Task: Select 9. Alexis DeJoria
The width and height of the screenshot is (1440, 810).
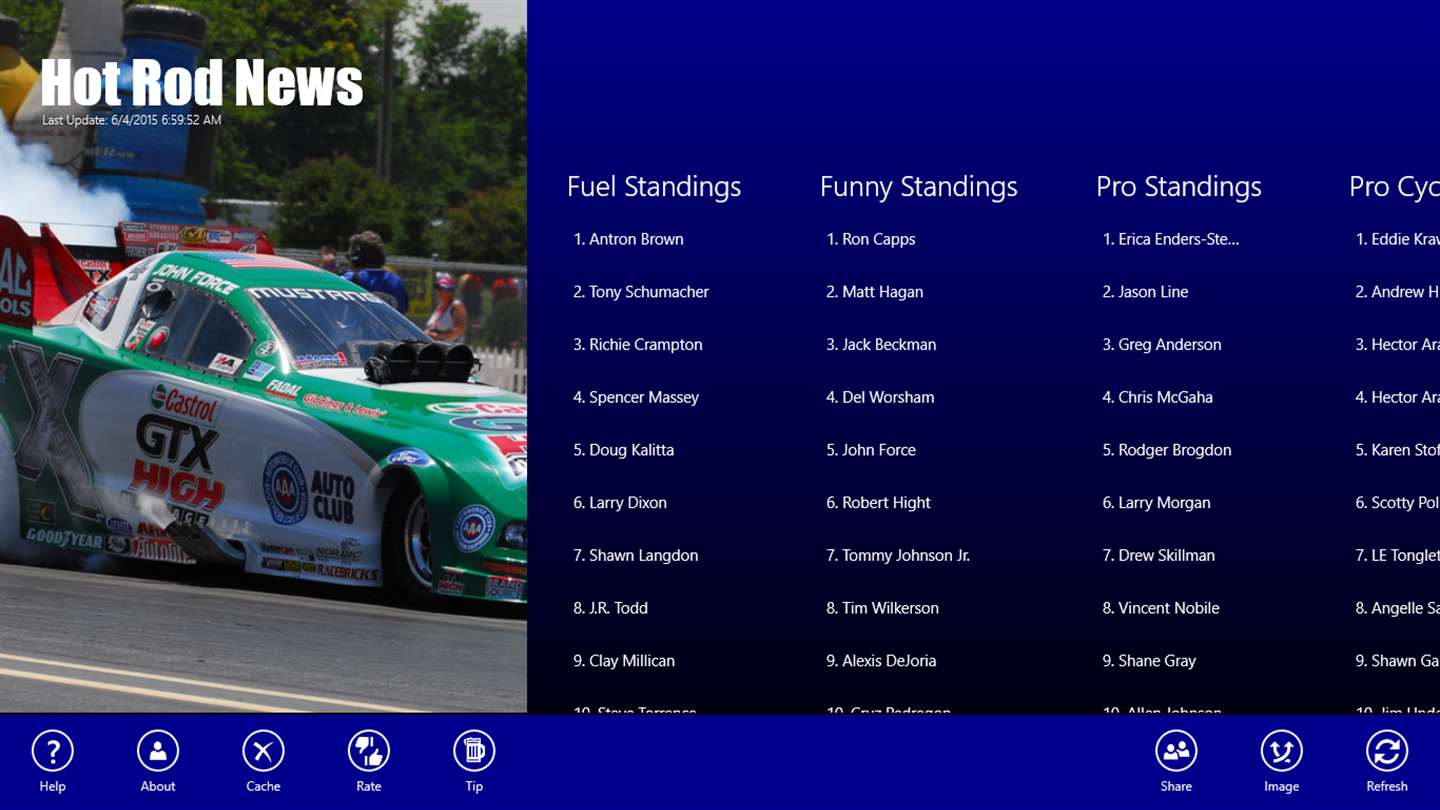Action: (x=881, y=661)
